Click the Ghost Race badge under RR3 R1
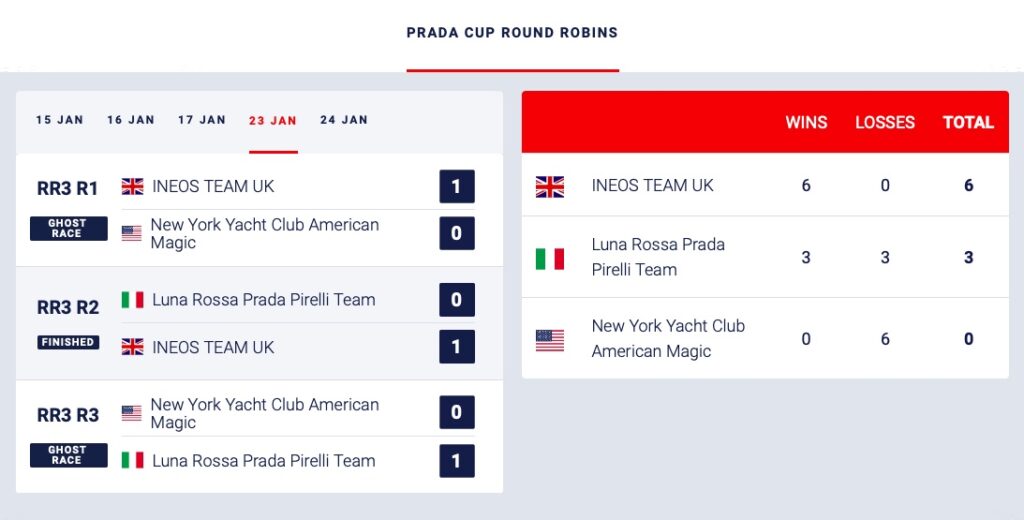Screen dimensions: 1024x520 coord(68,229)
